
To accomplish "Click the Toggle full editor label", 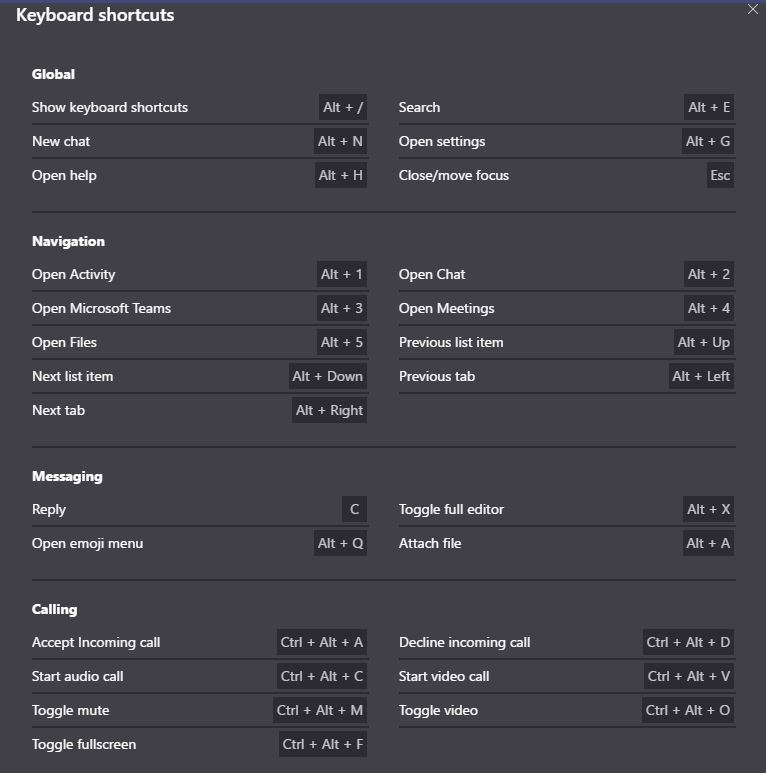I will click(451, 510).
